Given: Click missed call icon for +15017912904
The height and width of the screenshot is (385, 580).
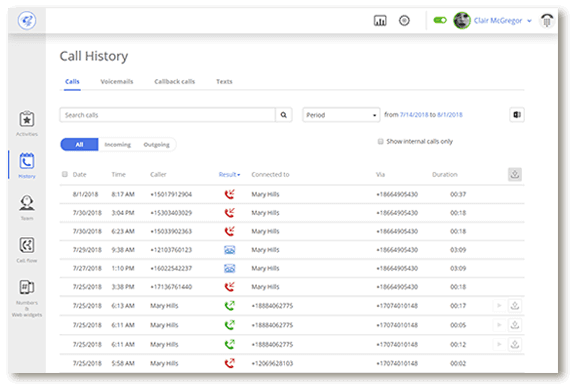Looking at the screenshot, I should point(230,194).
